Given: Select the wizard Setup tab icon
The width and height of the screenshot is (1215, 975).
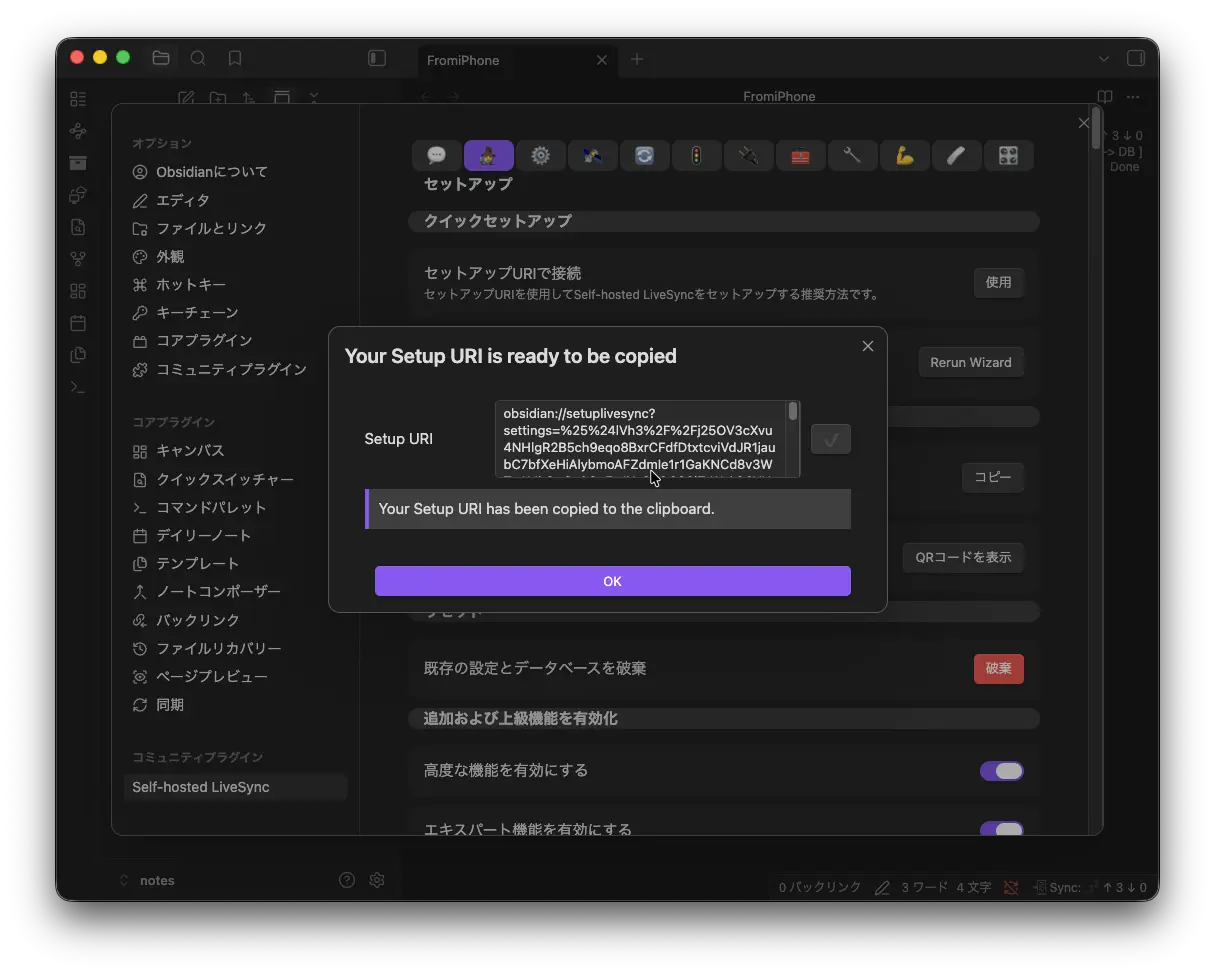Looking at the screenshot, I should [489, 155].
